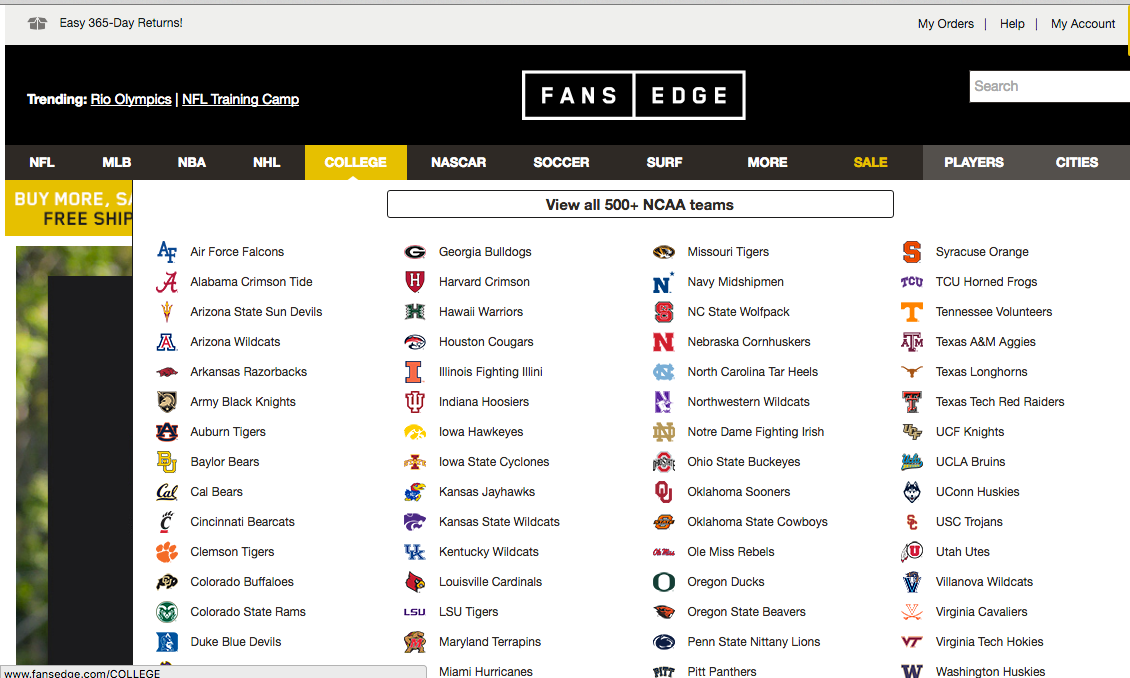
Task: Select Cincinnati Bearcats team link
Action: pyautogui.click(x=242, y=522)
